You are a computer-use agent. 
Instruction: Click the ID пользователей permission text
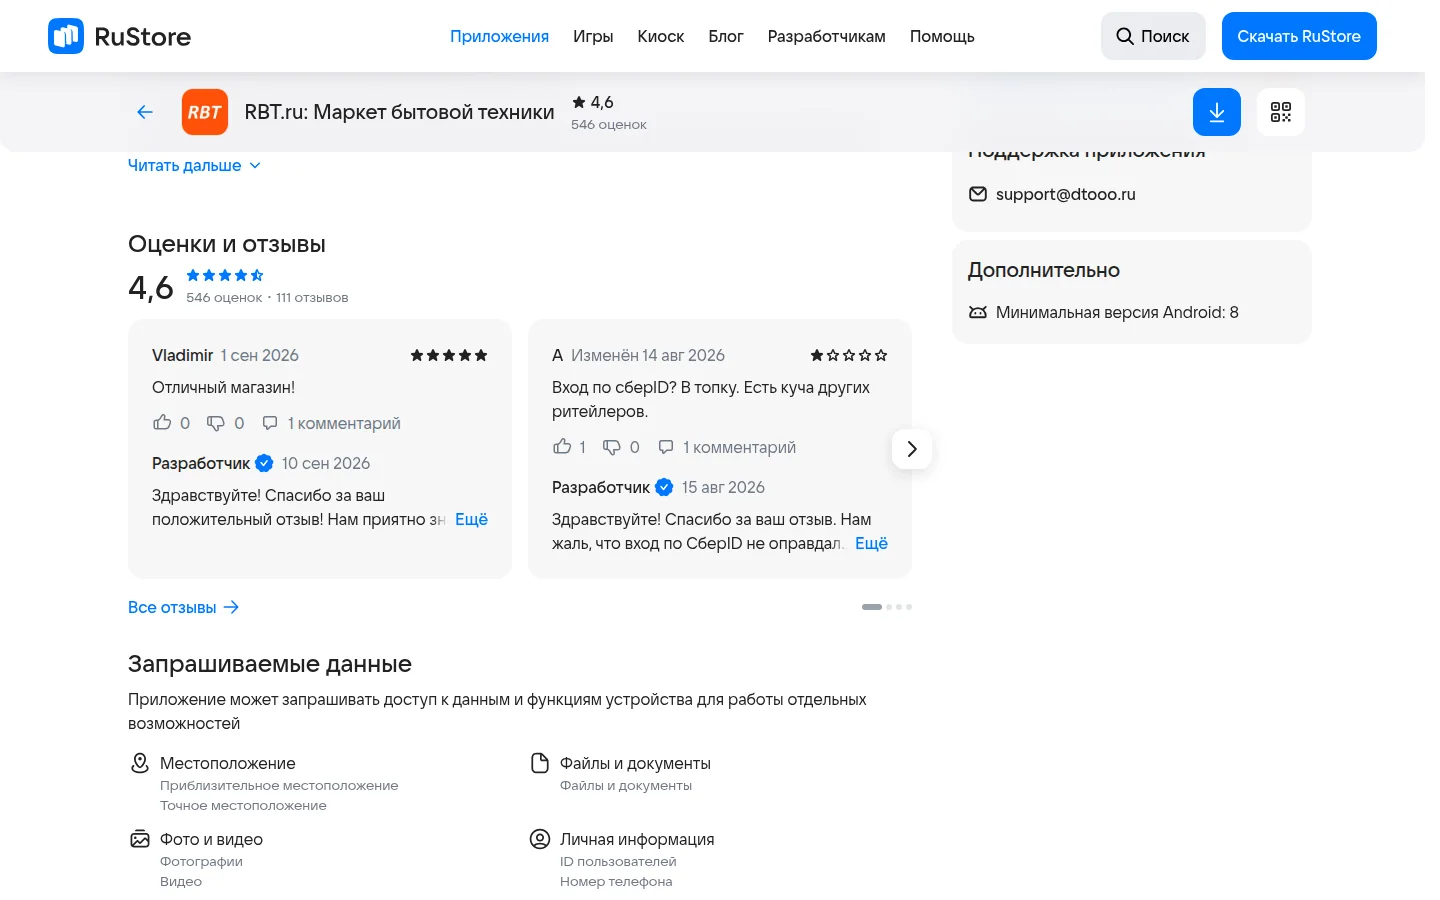coord(618,861)
